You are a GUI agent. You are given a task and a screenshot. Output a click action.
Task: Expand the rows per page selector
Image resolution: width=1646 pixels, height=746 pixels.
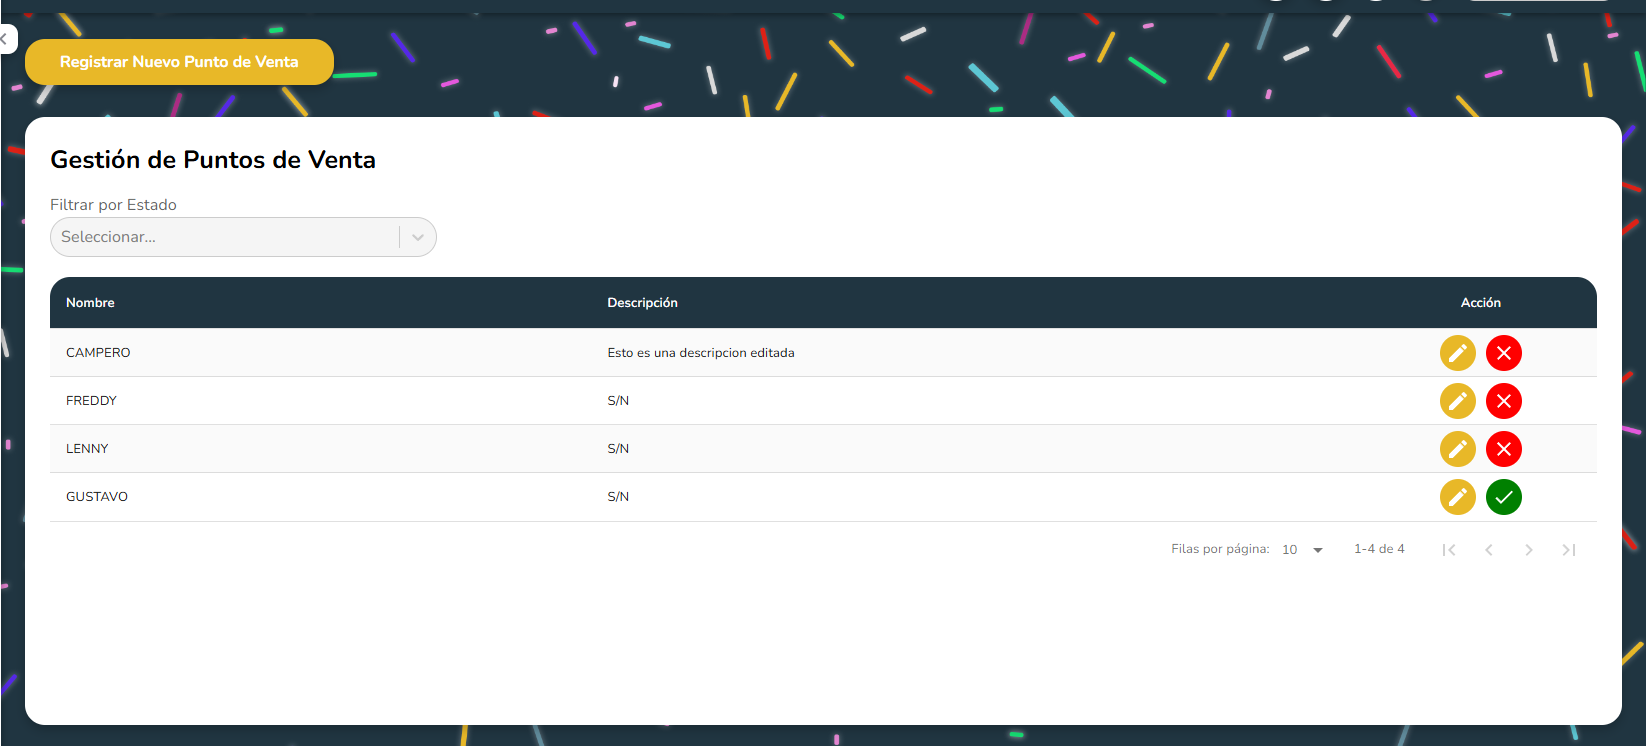[x=1303, y=550]
